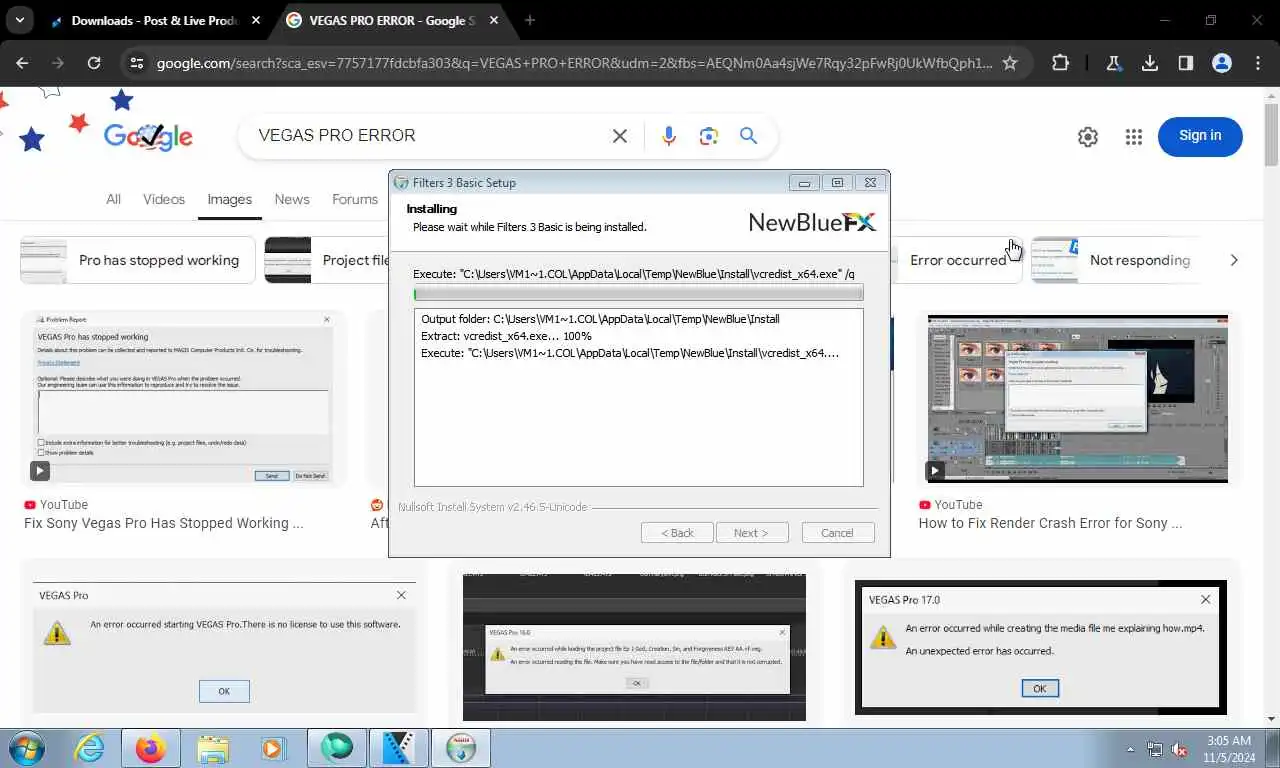Click the Back button in installer
Screen dimensions: 1280x768
(x=677, y=533)
